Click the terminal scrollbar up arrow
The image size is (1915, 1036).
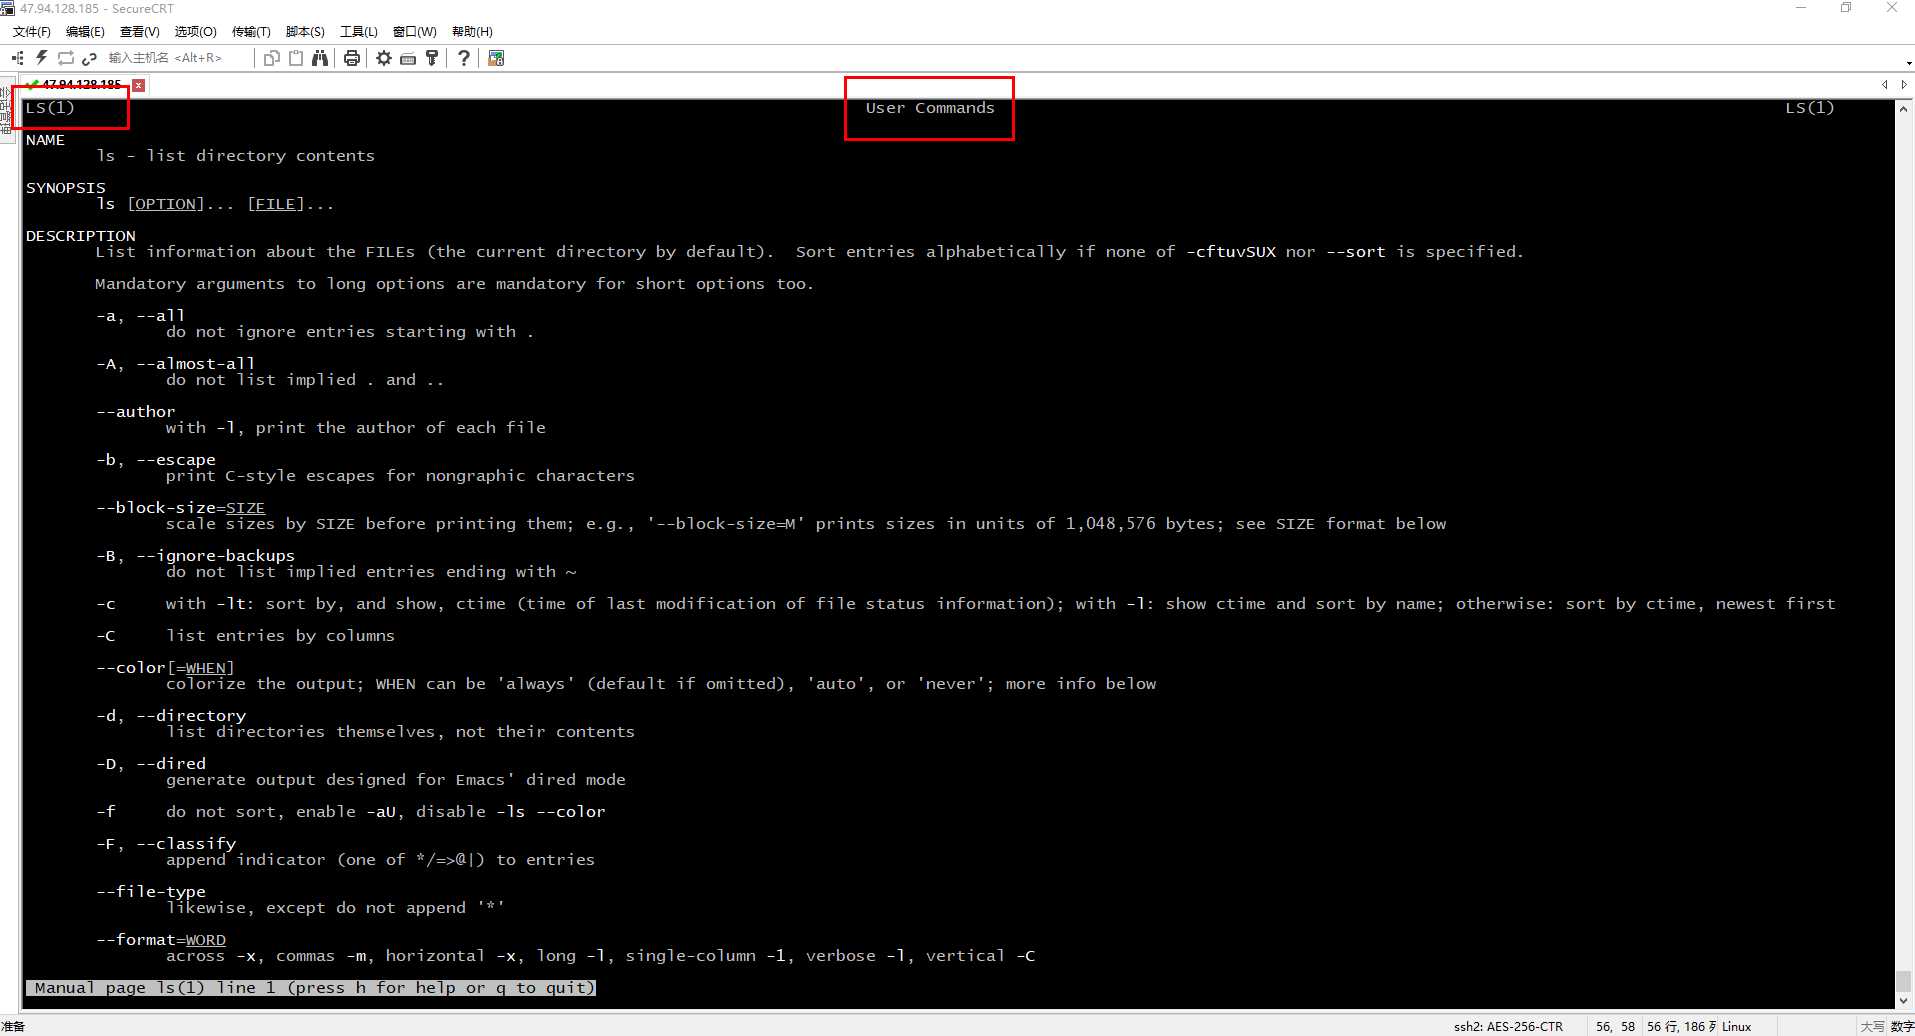1904,108
